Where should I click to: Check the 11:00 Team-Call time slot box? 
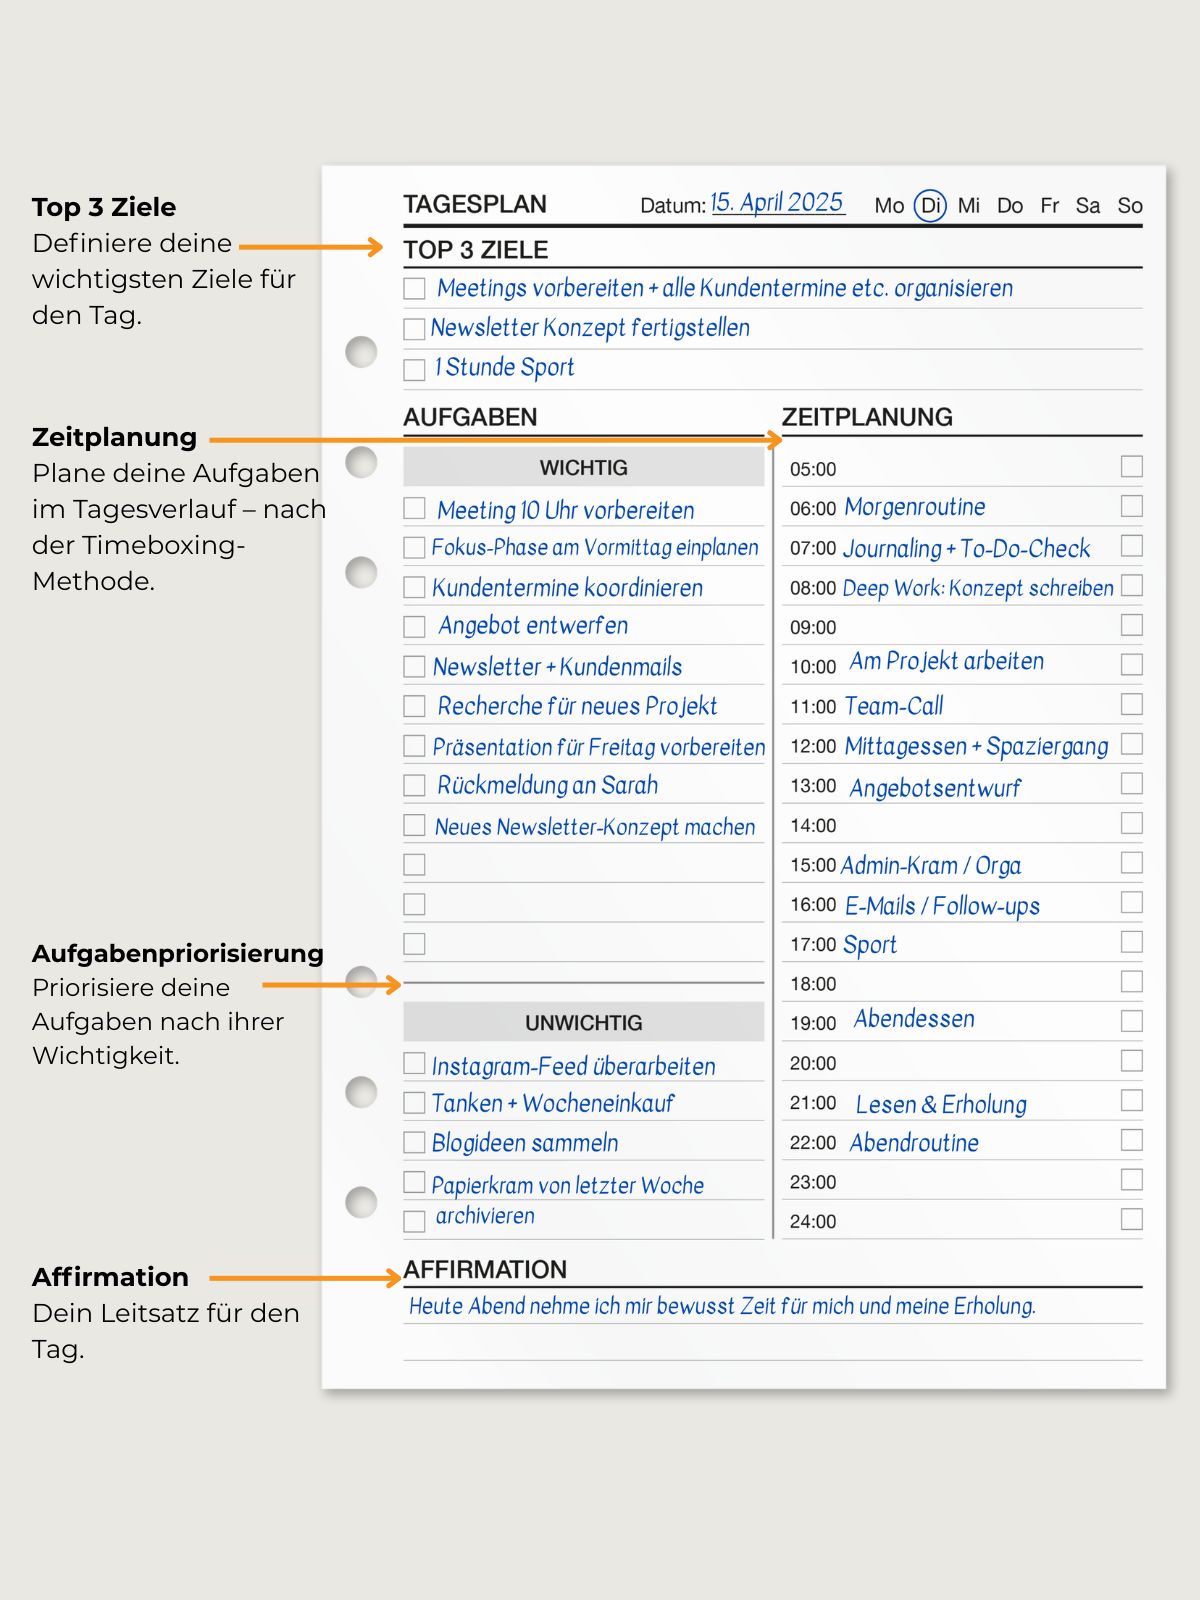point(1131,705)
